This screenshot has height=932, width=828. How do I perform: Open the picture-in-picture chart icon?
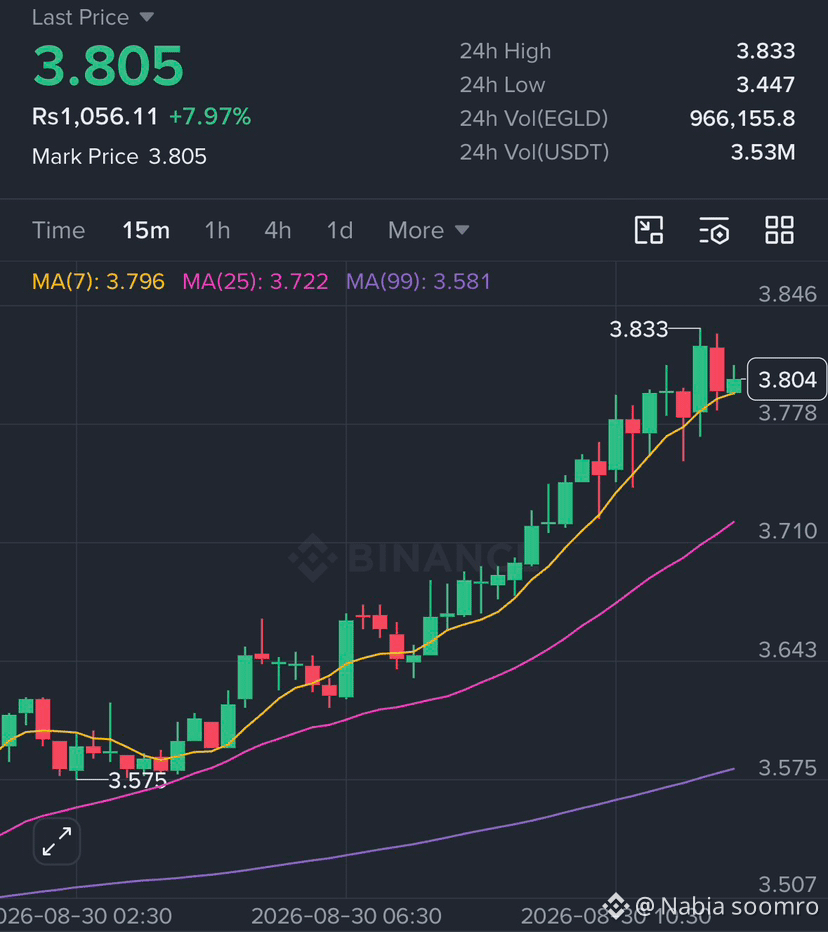[x=649, y=230]
